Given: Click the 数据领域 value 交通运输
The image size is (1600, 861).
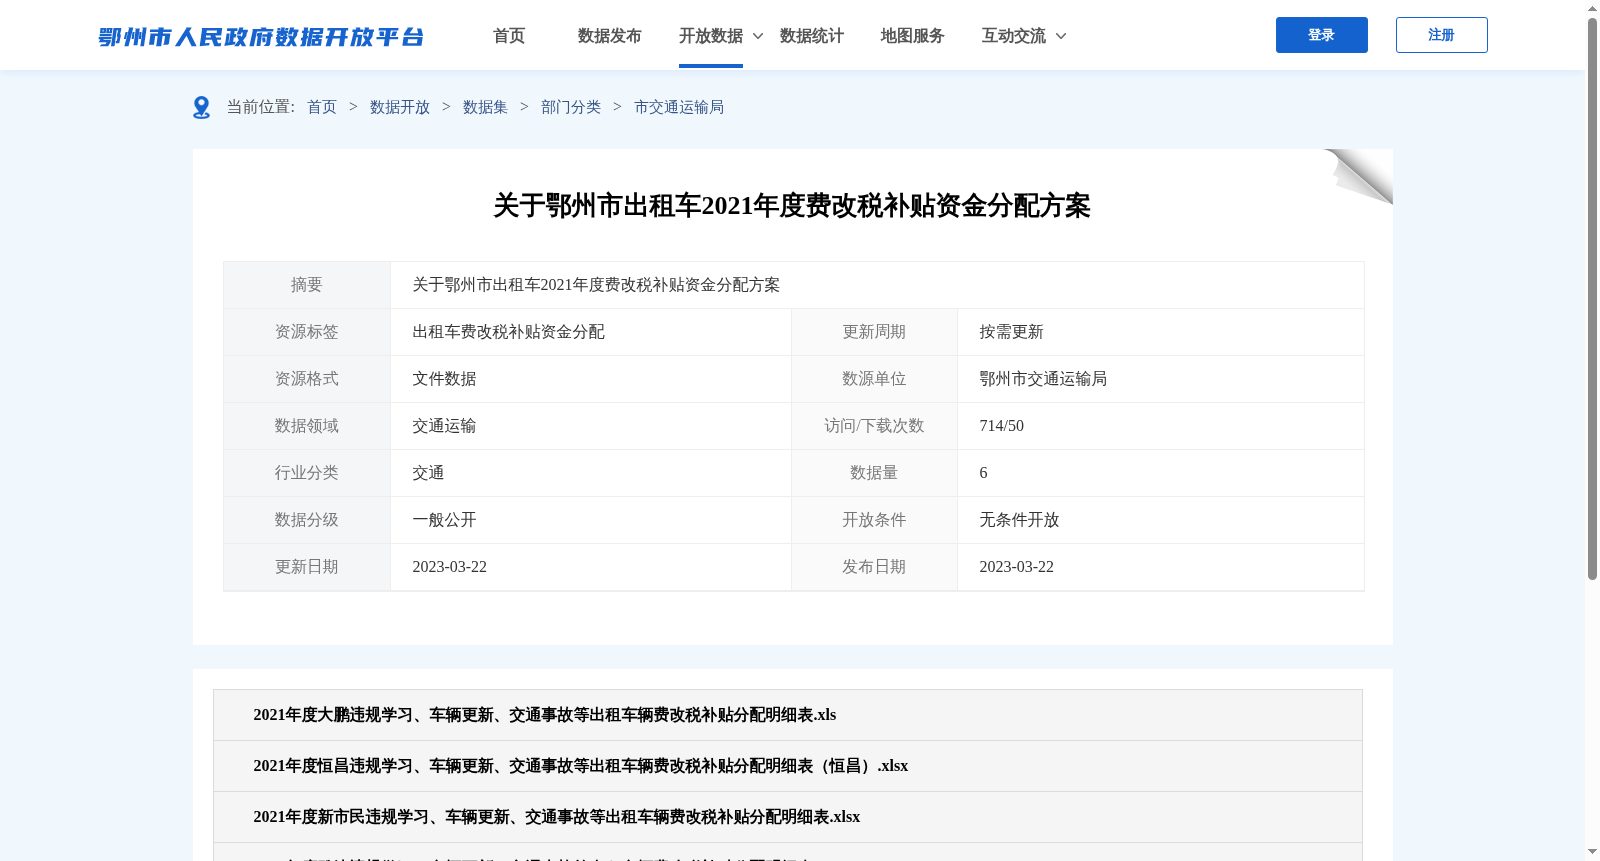Looking at the screenshot, I should click(444, 426).
